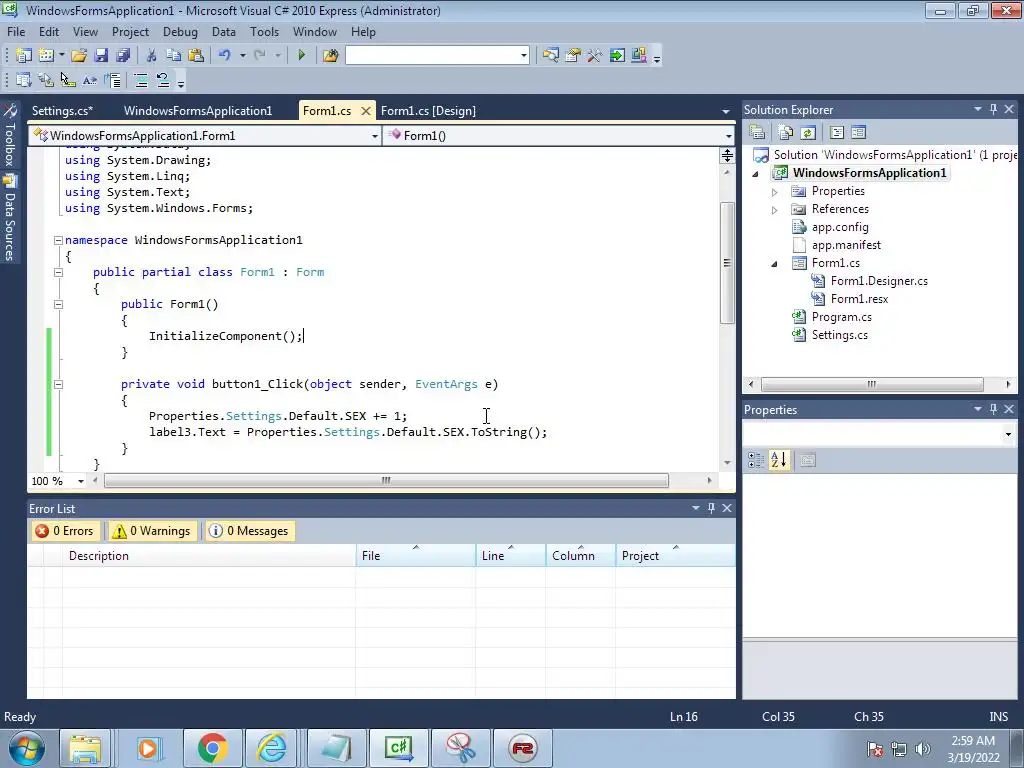Open the Tools menu

coord(264,31)
